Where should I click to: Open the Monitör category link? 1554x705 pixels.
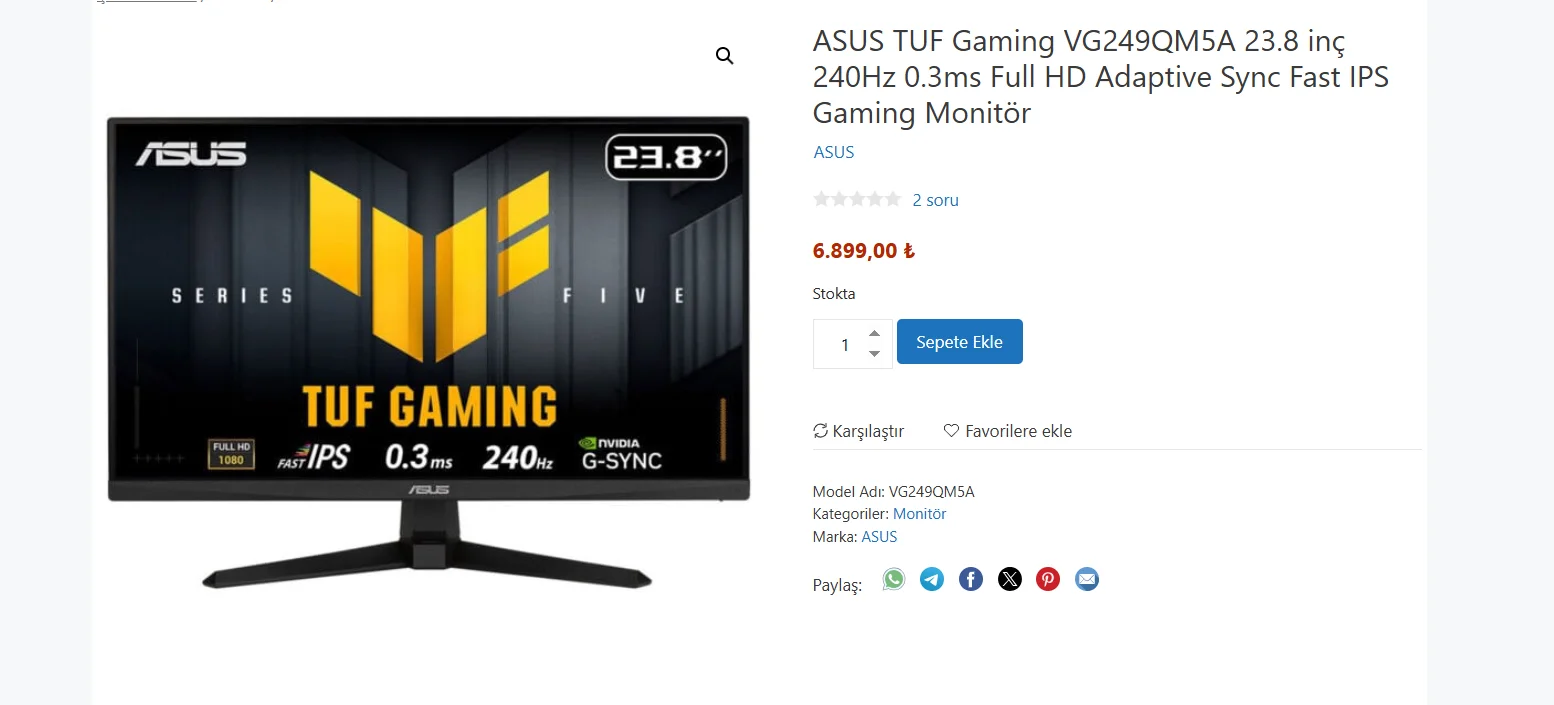coord(919,514)
